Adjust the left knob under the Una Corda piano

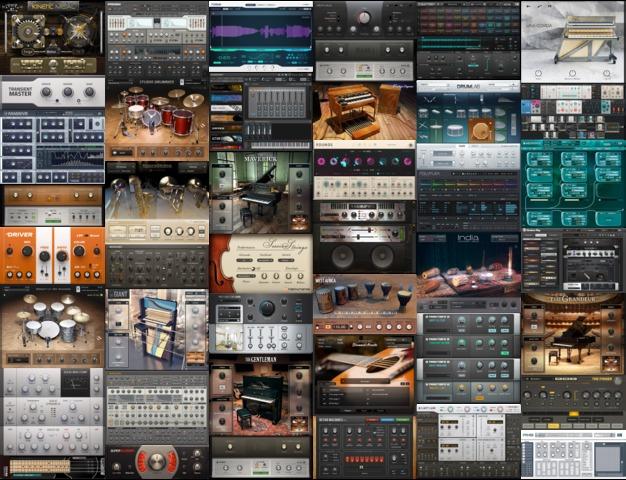click(538, 73)
